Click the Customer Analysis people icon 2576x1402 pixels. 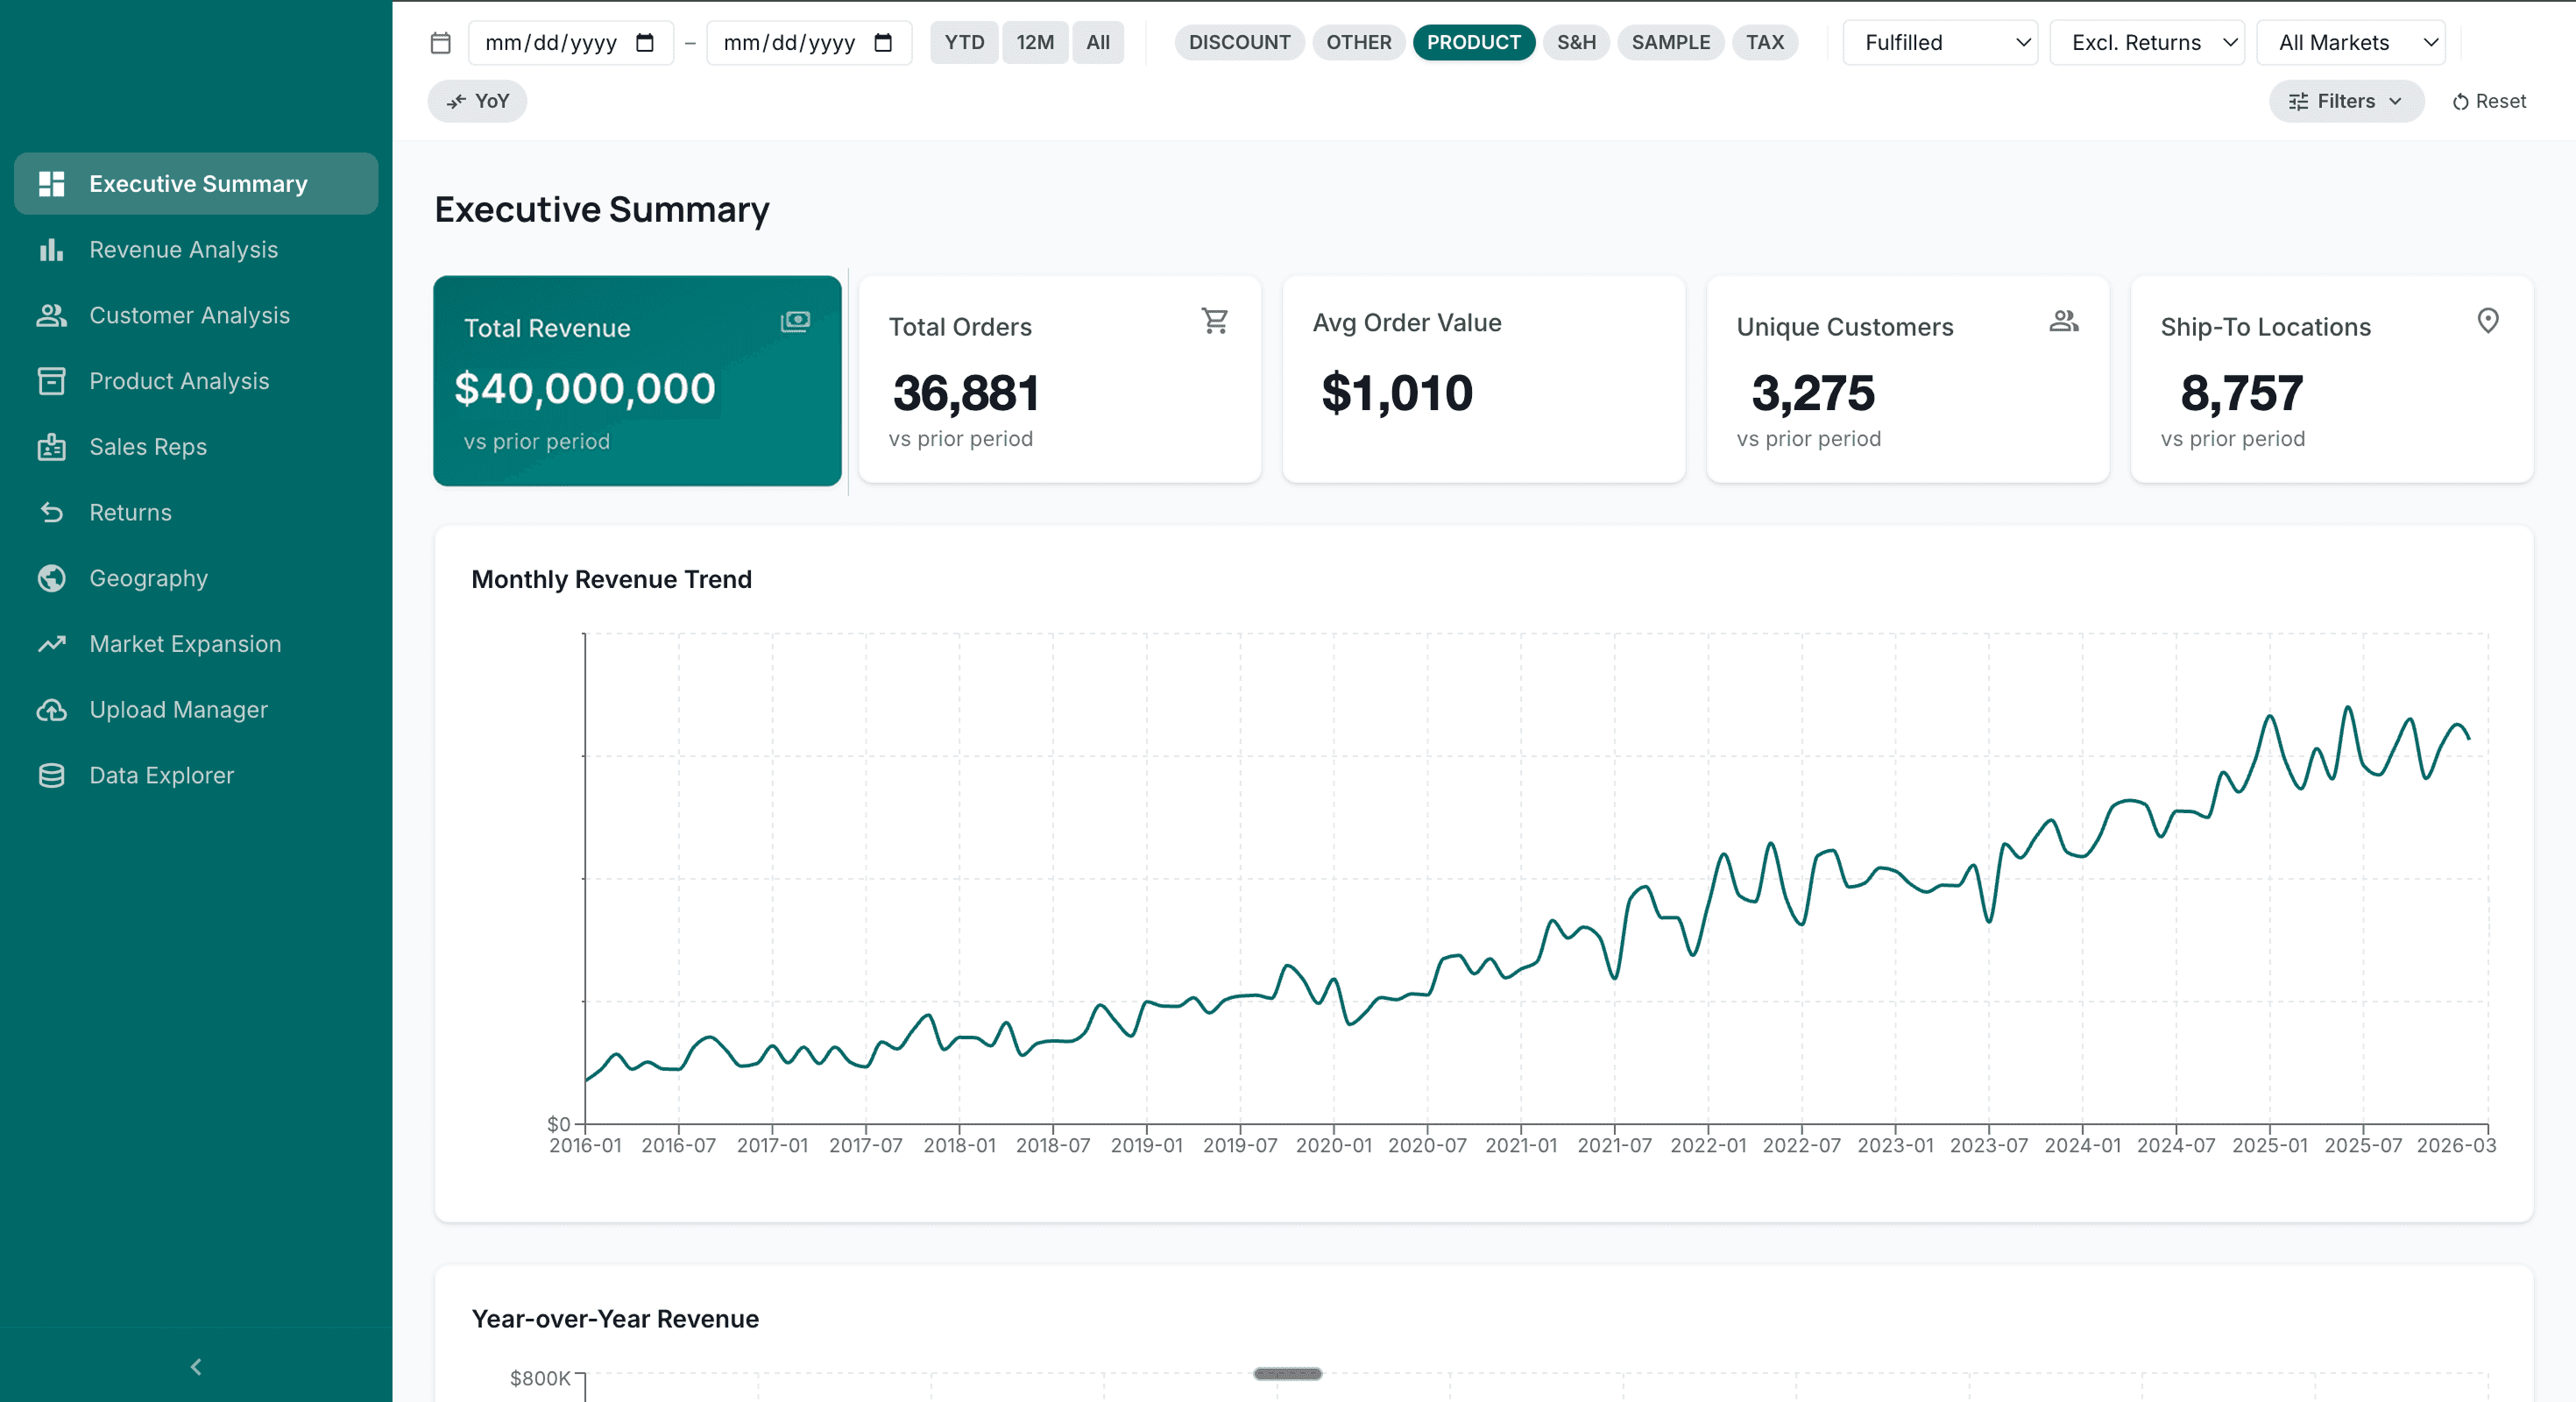(51, 316)
